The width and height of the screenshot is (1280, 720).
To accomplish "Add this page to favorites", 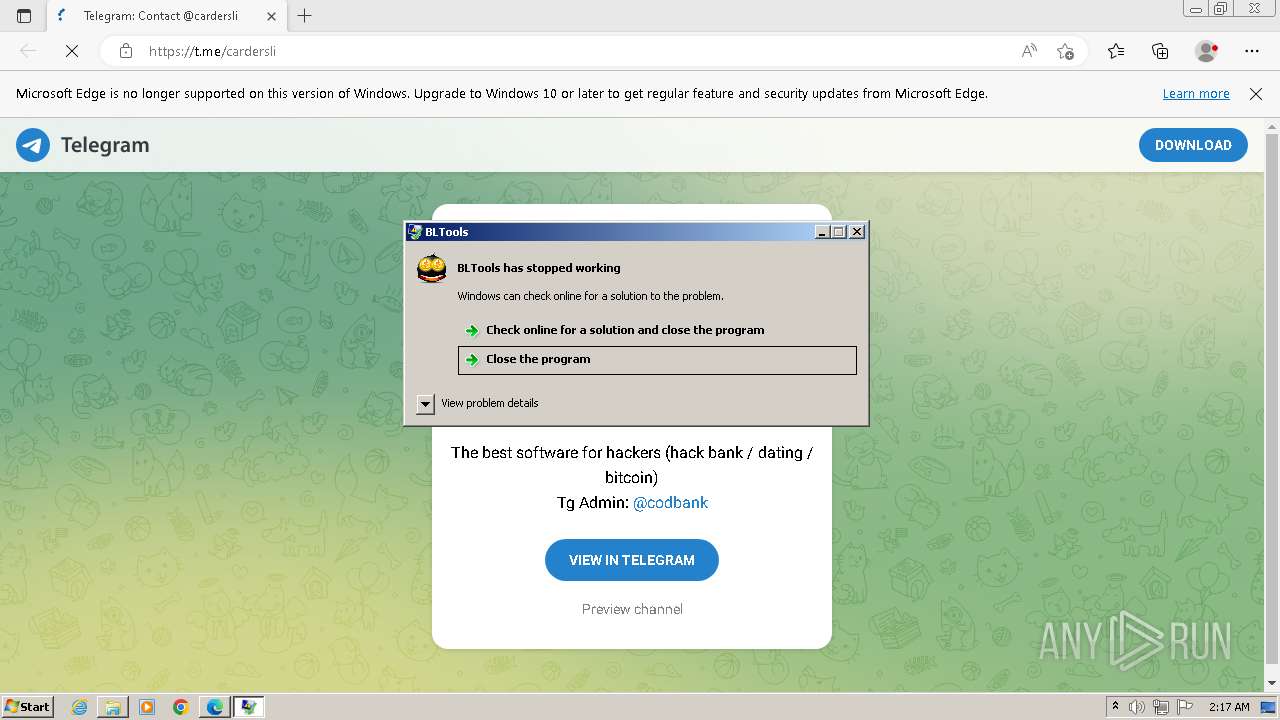I will [1065, 51].
